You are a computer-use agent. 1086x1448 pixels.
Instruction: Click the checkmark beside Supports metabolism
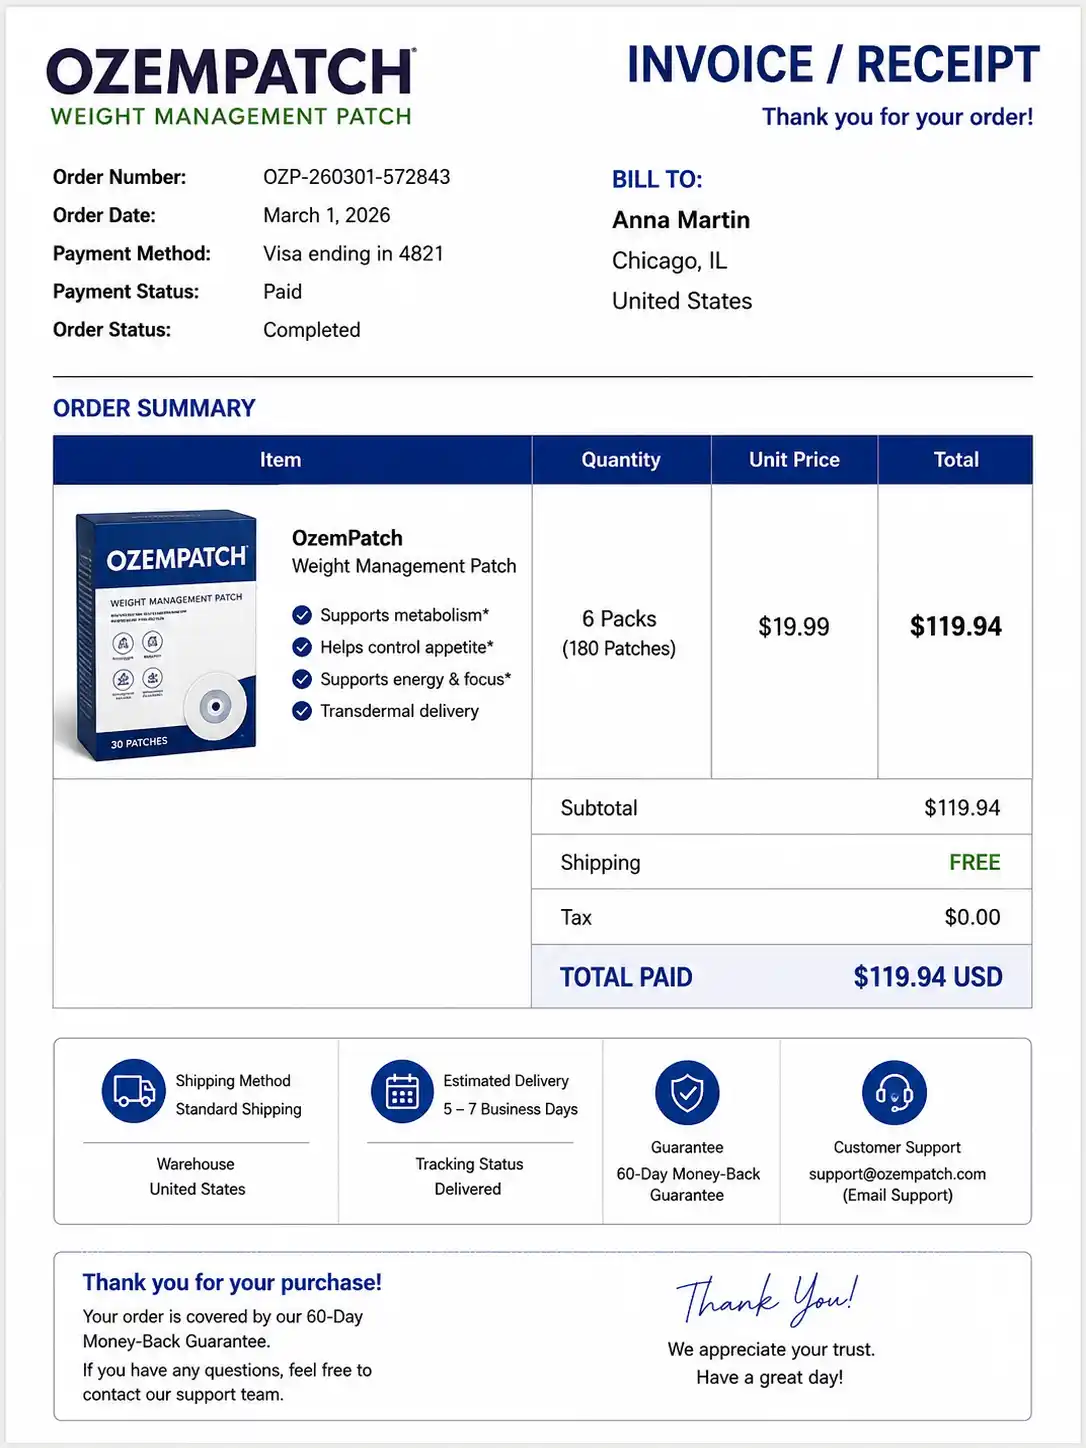point(302,615)
